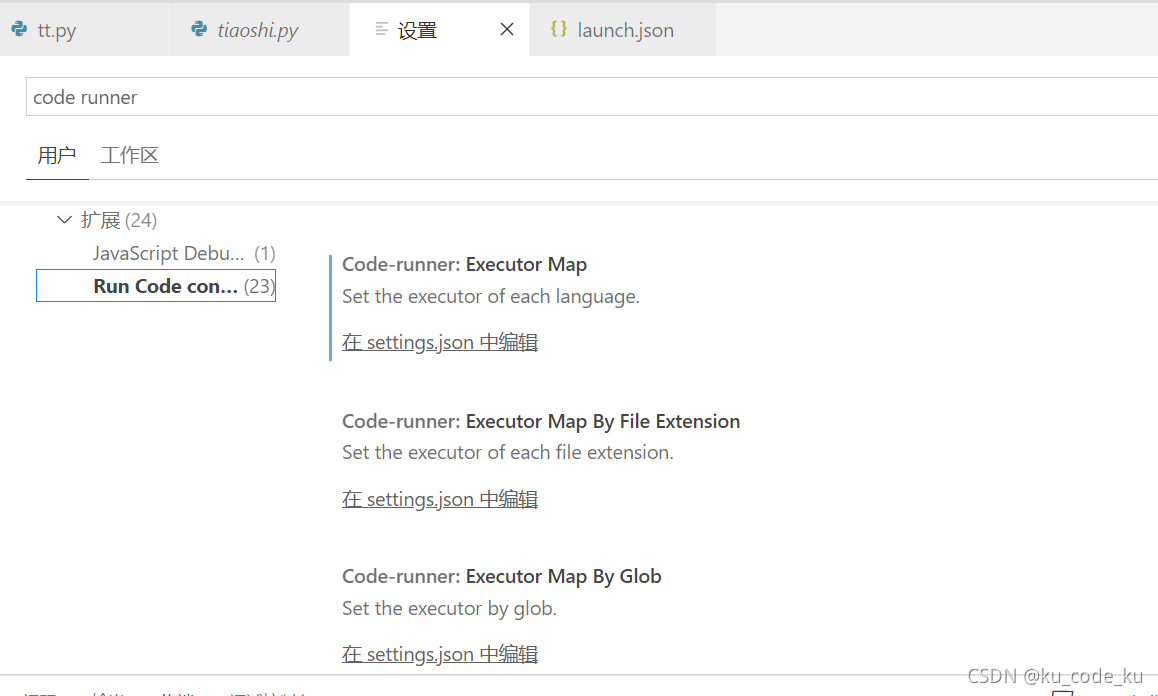Viewport: 1158px width, 696px height.
Task: Switch to the tt.py editor tab
Action: click(x=84, y=30)
